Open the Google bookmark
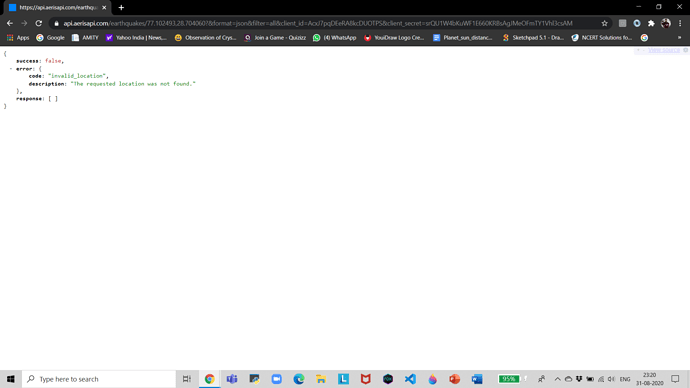Screen dimensions: 690x388 [50, 38]
